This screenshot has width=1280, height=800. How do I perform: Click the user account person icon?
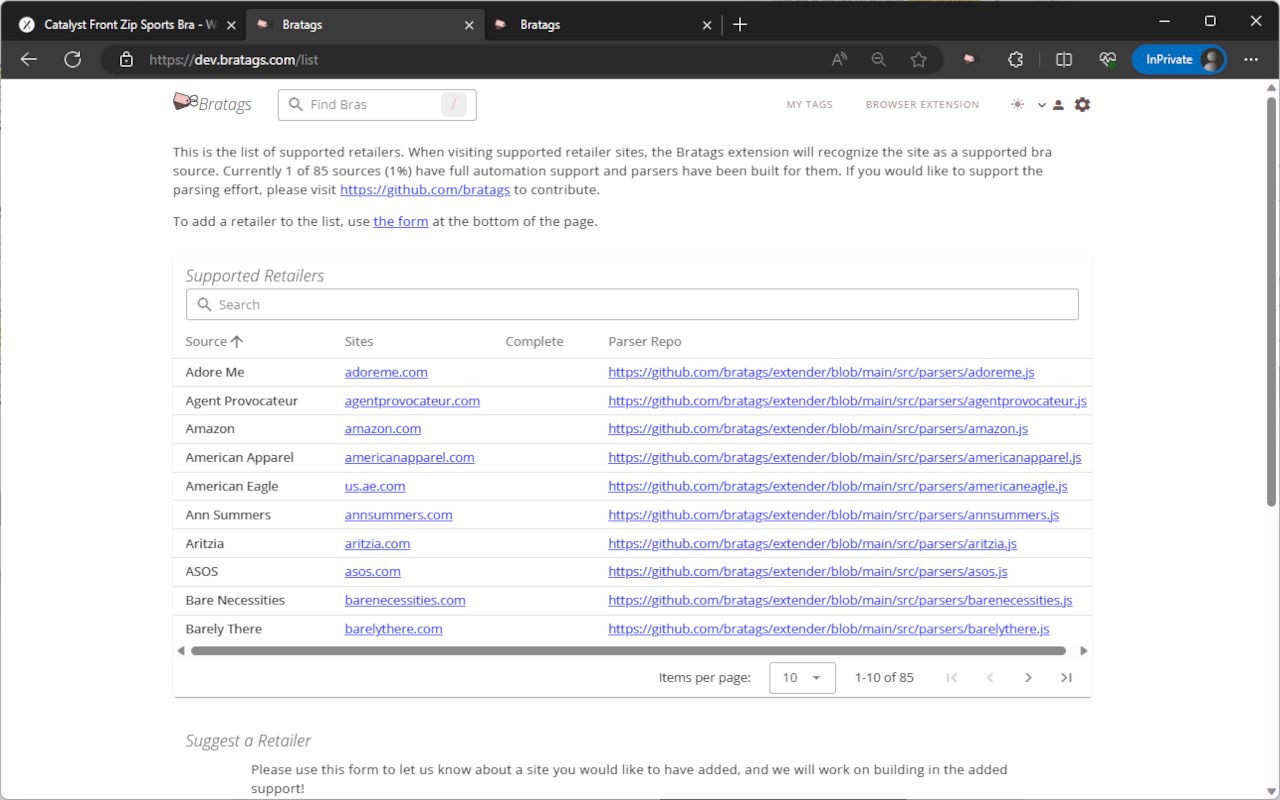click(1058, 104)
